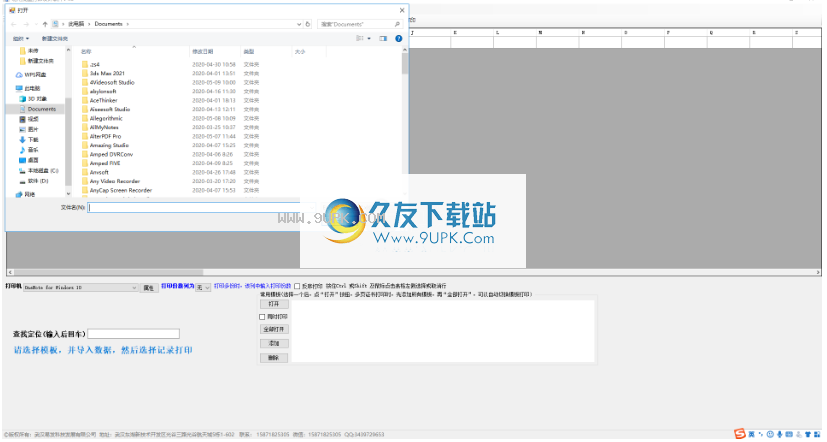Select WPS网盘 cloud icon in sidebar

pos(19,75)
